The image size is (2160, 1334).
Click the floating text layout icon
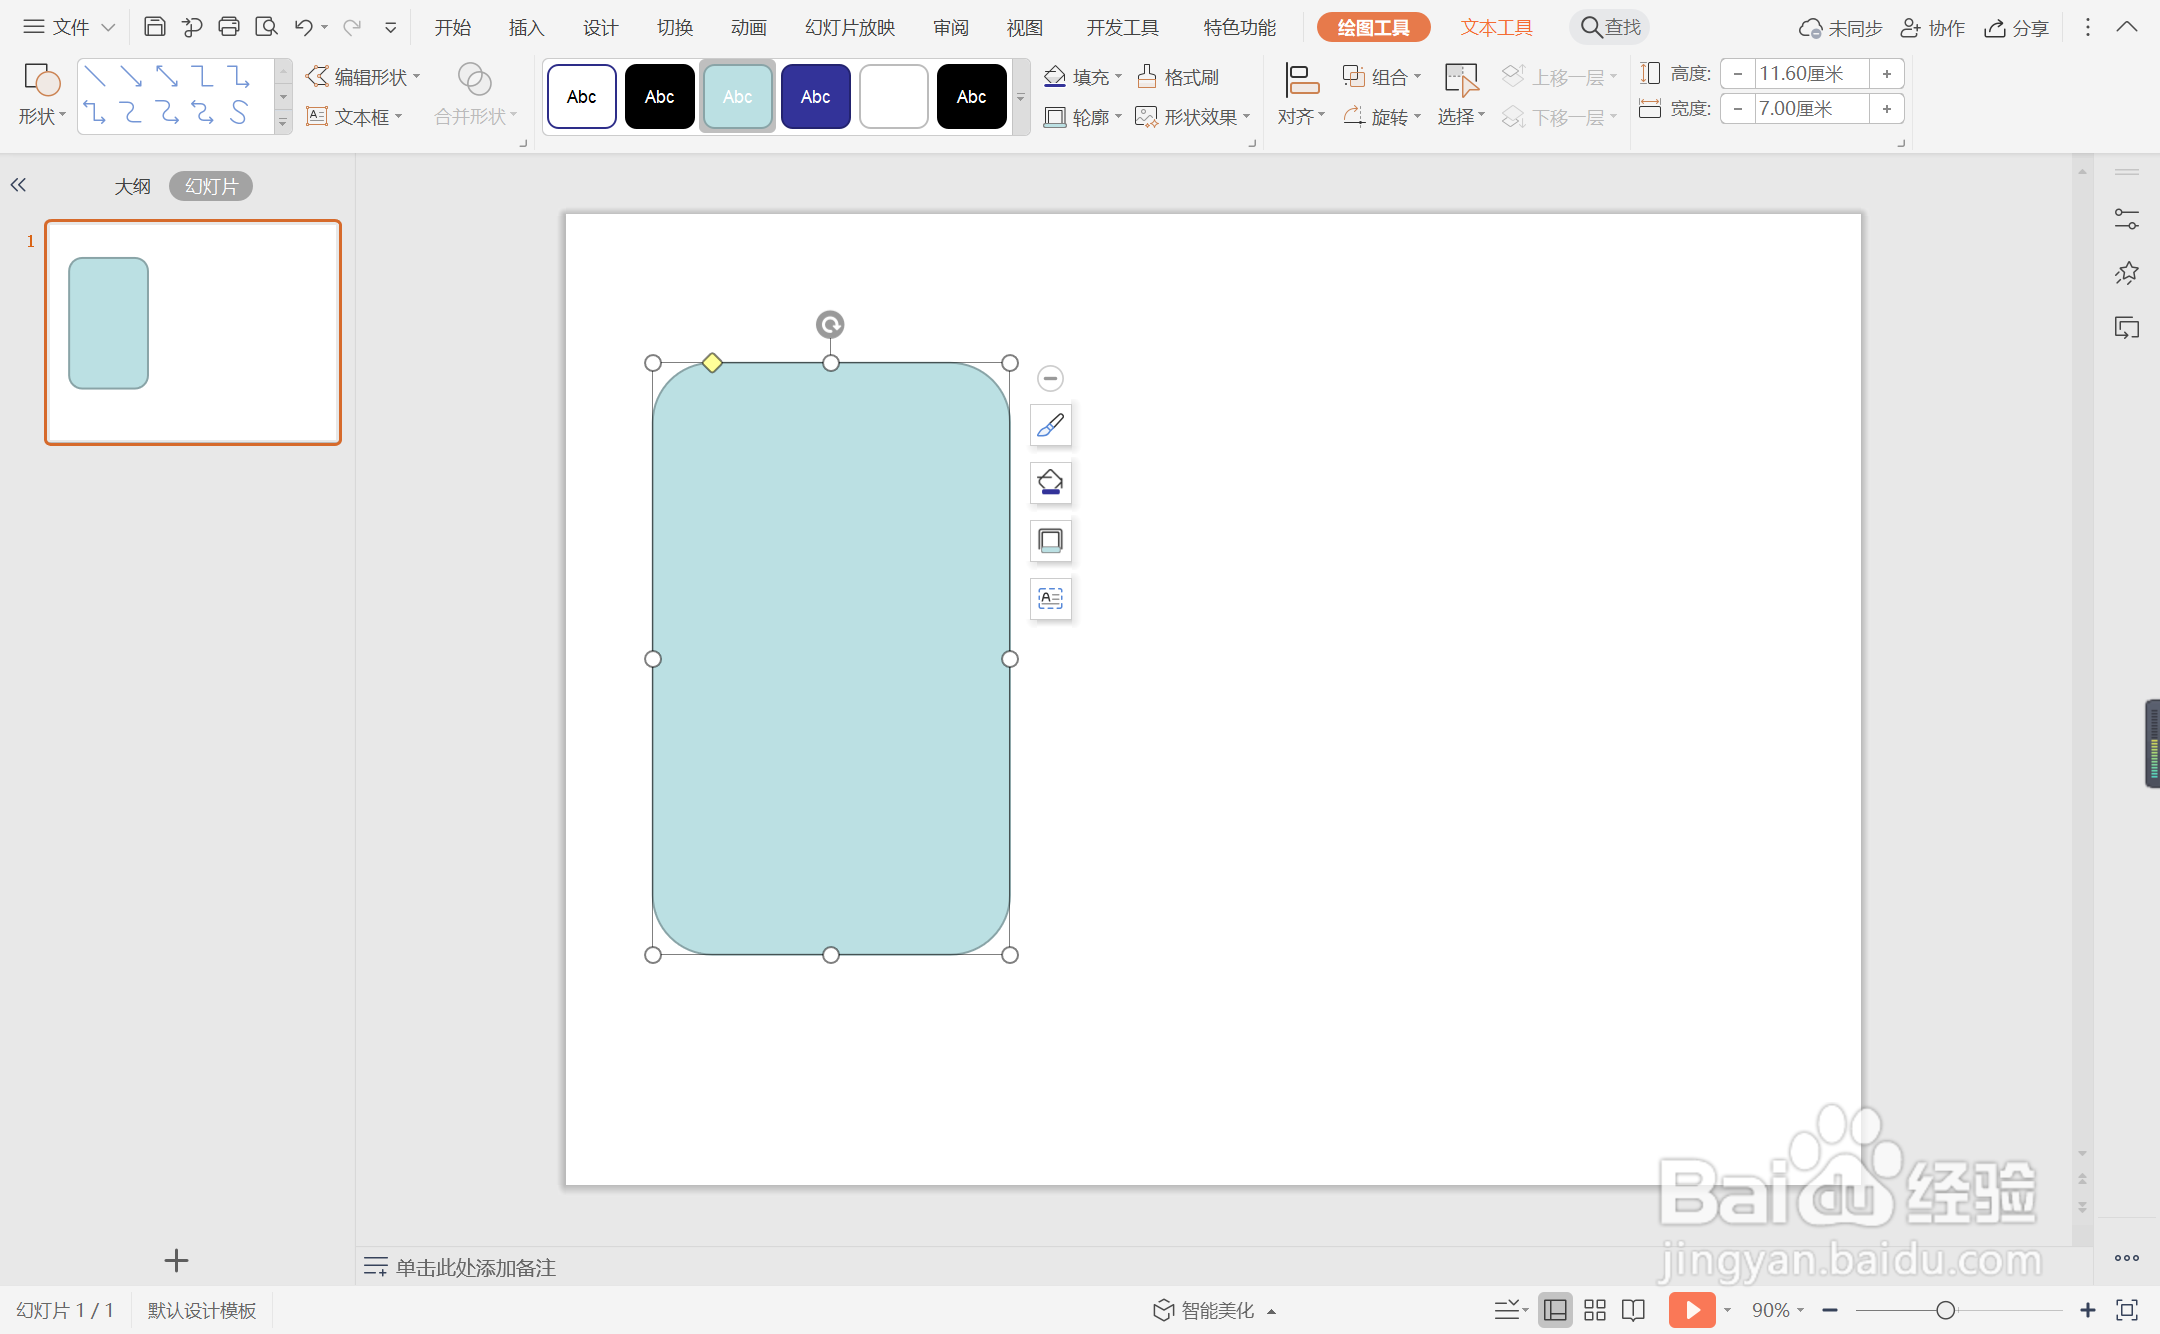coord(1050,599)
